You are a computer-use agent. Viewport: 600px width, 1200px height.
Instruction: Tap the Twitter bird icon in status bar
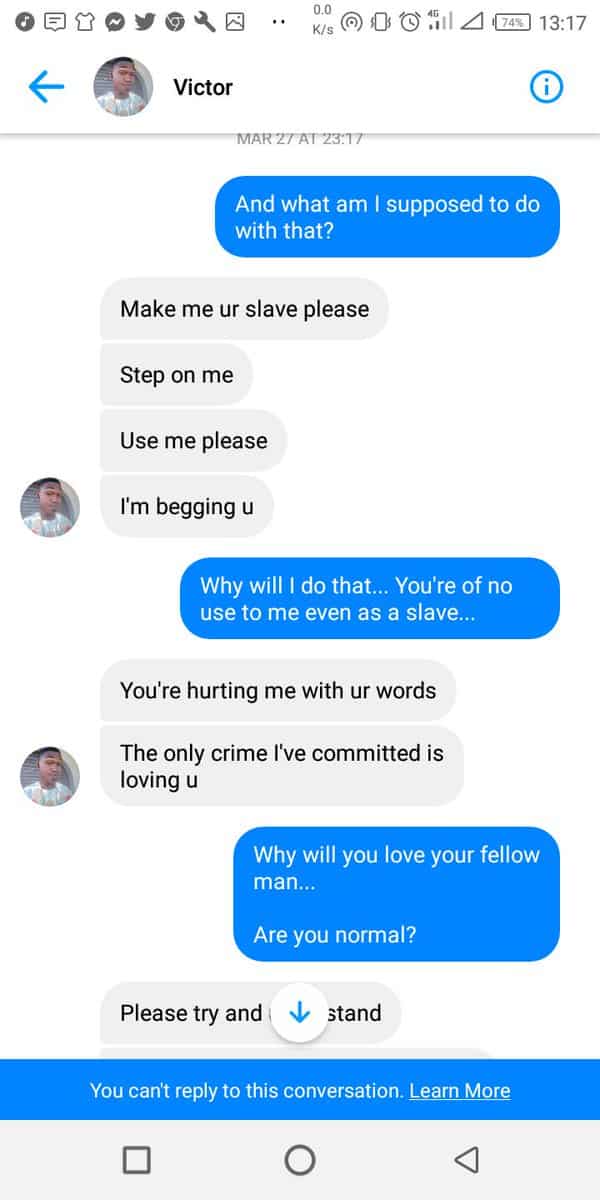click(147, 21)
